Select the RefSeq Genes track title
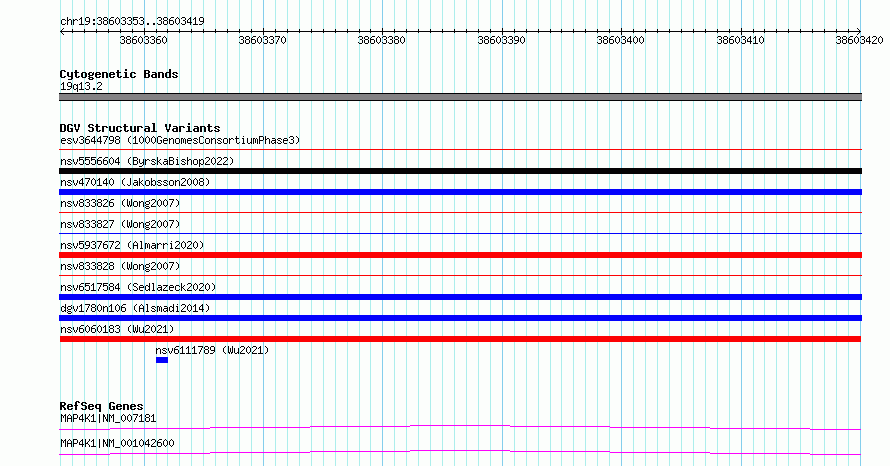890x466 pixels. 101,406
